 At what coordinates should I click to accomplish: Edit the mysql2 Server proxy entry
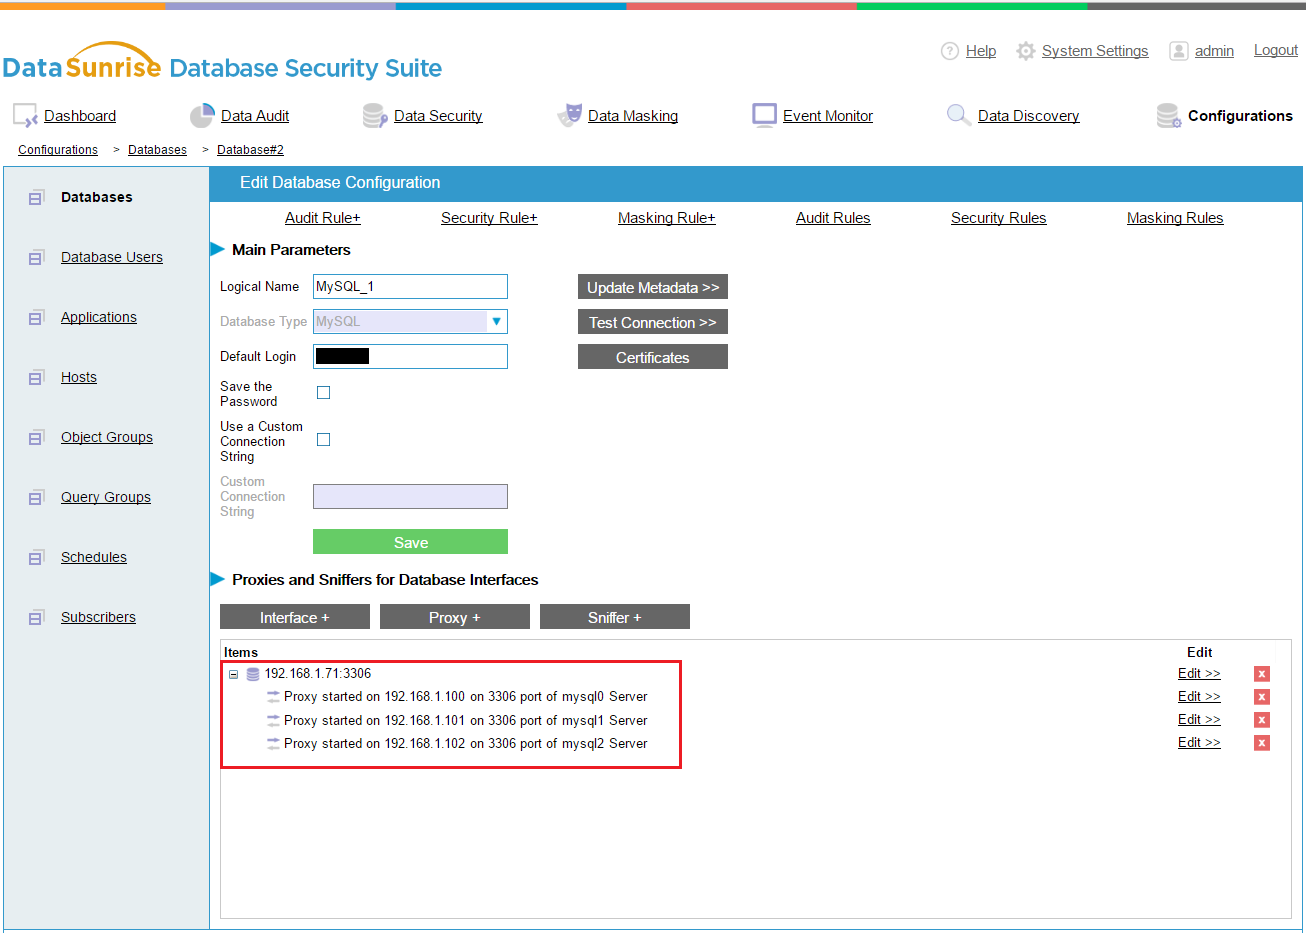click(1199, 743)
